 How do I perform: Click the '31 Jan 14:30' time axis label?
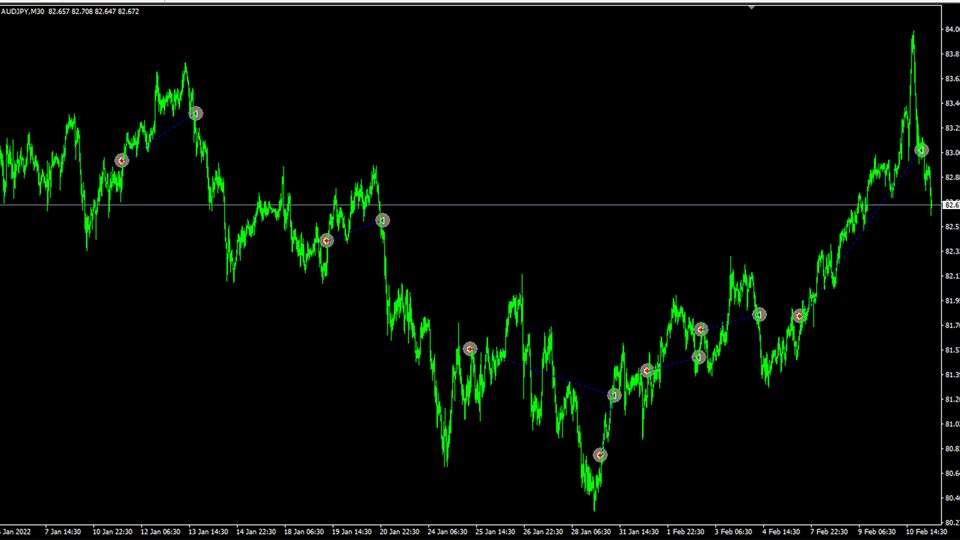[x=638, y=532]
